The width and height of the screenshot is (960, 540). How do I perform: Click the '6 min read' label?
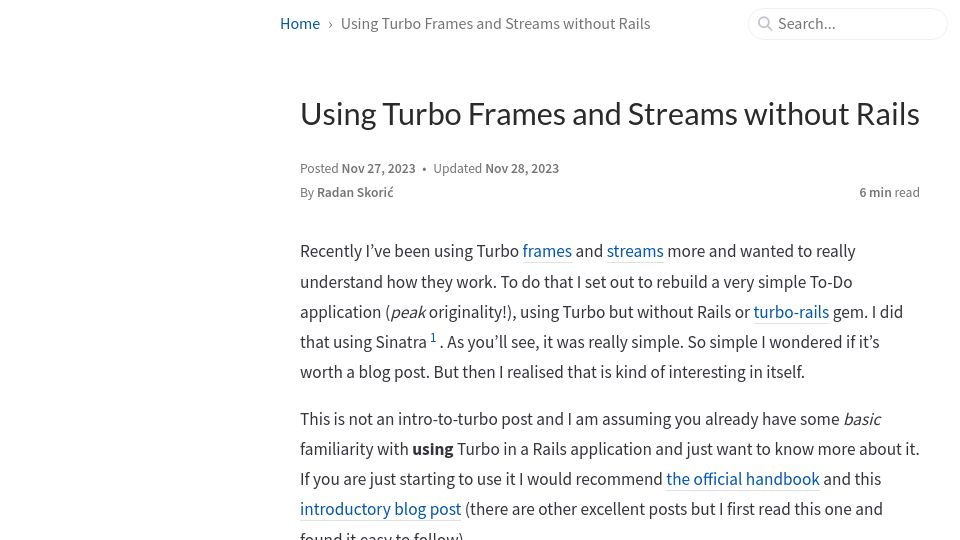(889, 193)
